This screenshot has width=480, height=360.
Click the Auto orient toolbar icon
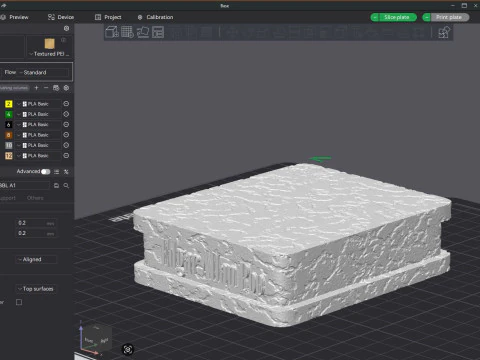click(x=143, y=32)
